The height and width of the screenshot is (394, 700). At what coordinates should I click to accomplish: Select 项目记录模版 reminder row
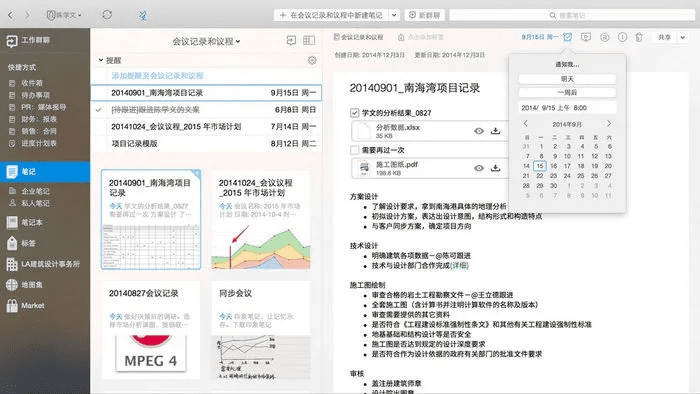point(206,144)
